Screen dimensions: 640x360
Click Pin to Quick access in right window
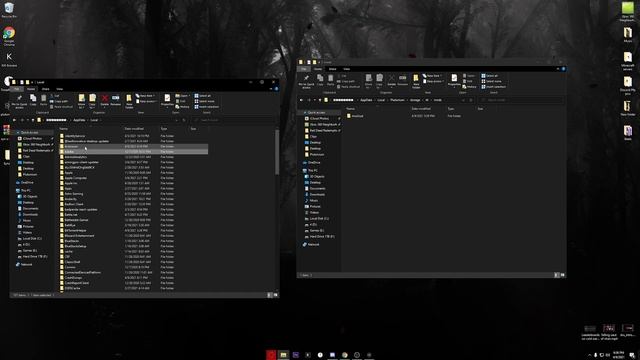[306, 81]
